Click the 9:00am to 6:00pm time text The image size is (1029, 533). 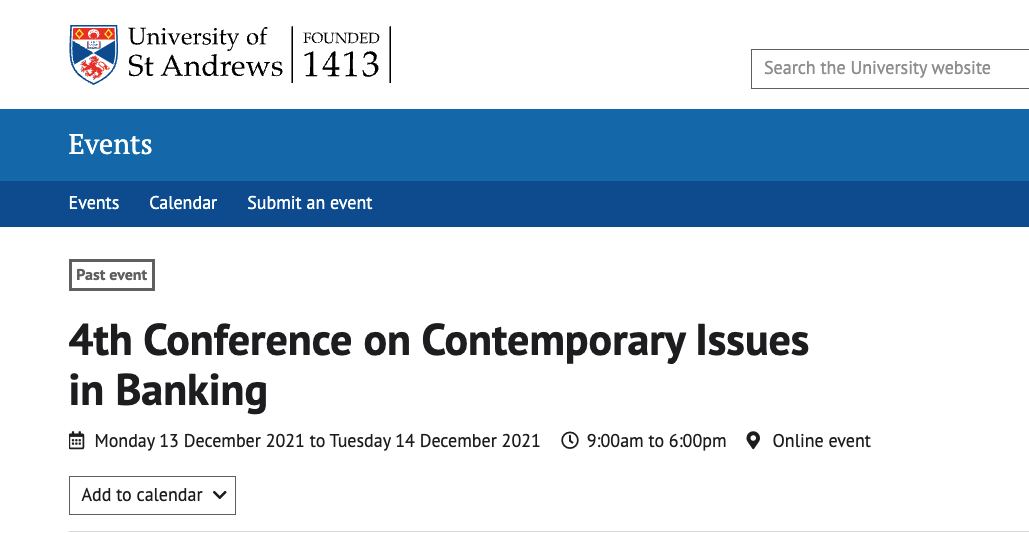pos(656,441)
